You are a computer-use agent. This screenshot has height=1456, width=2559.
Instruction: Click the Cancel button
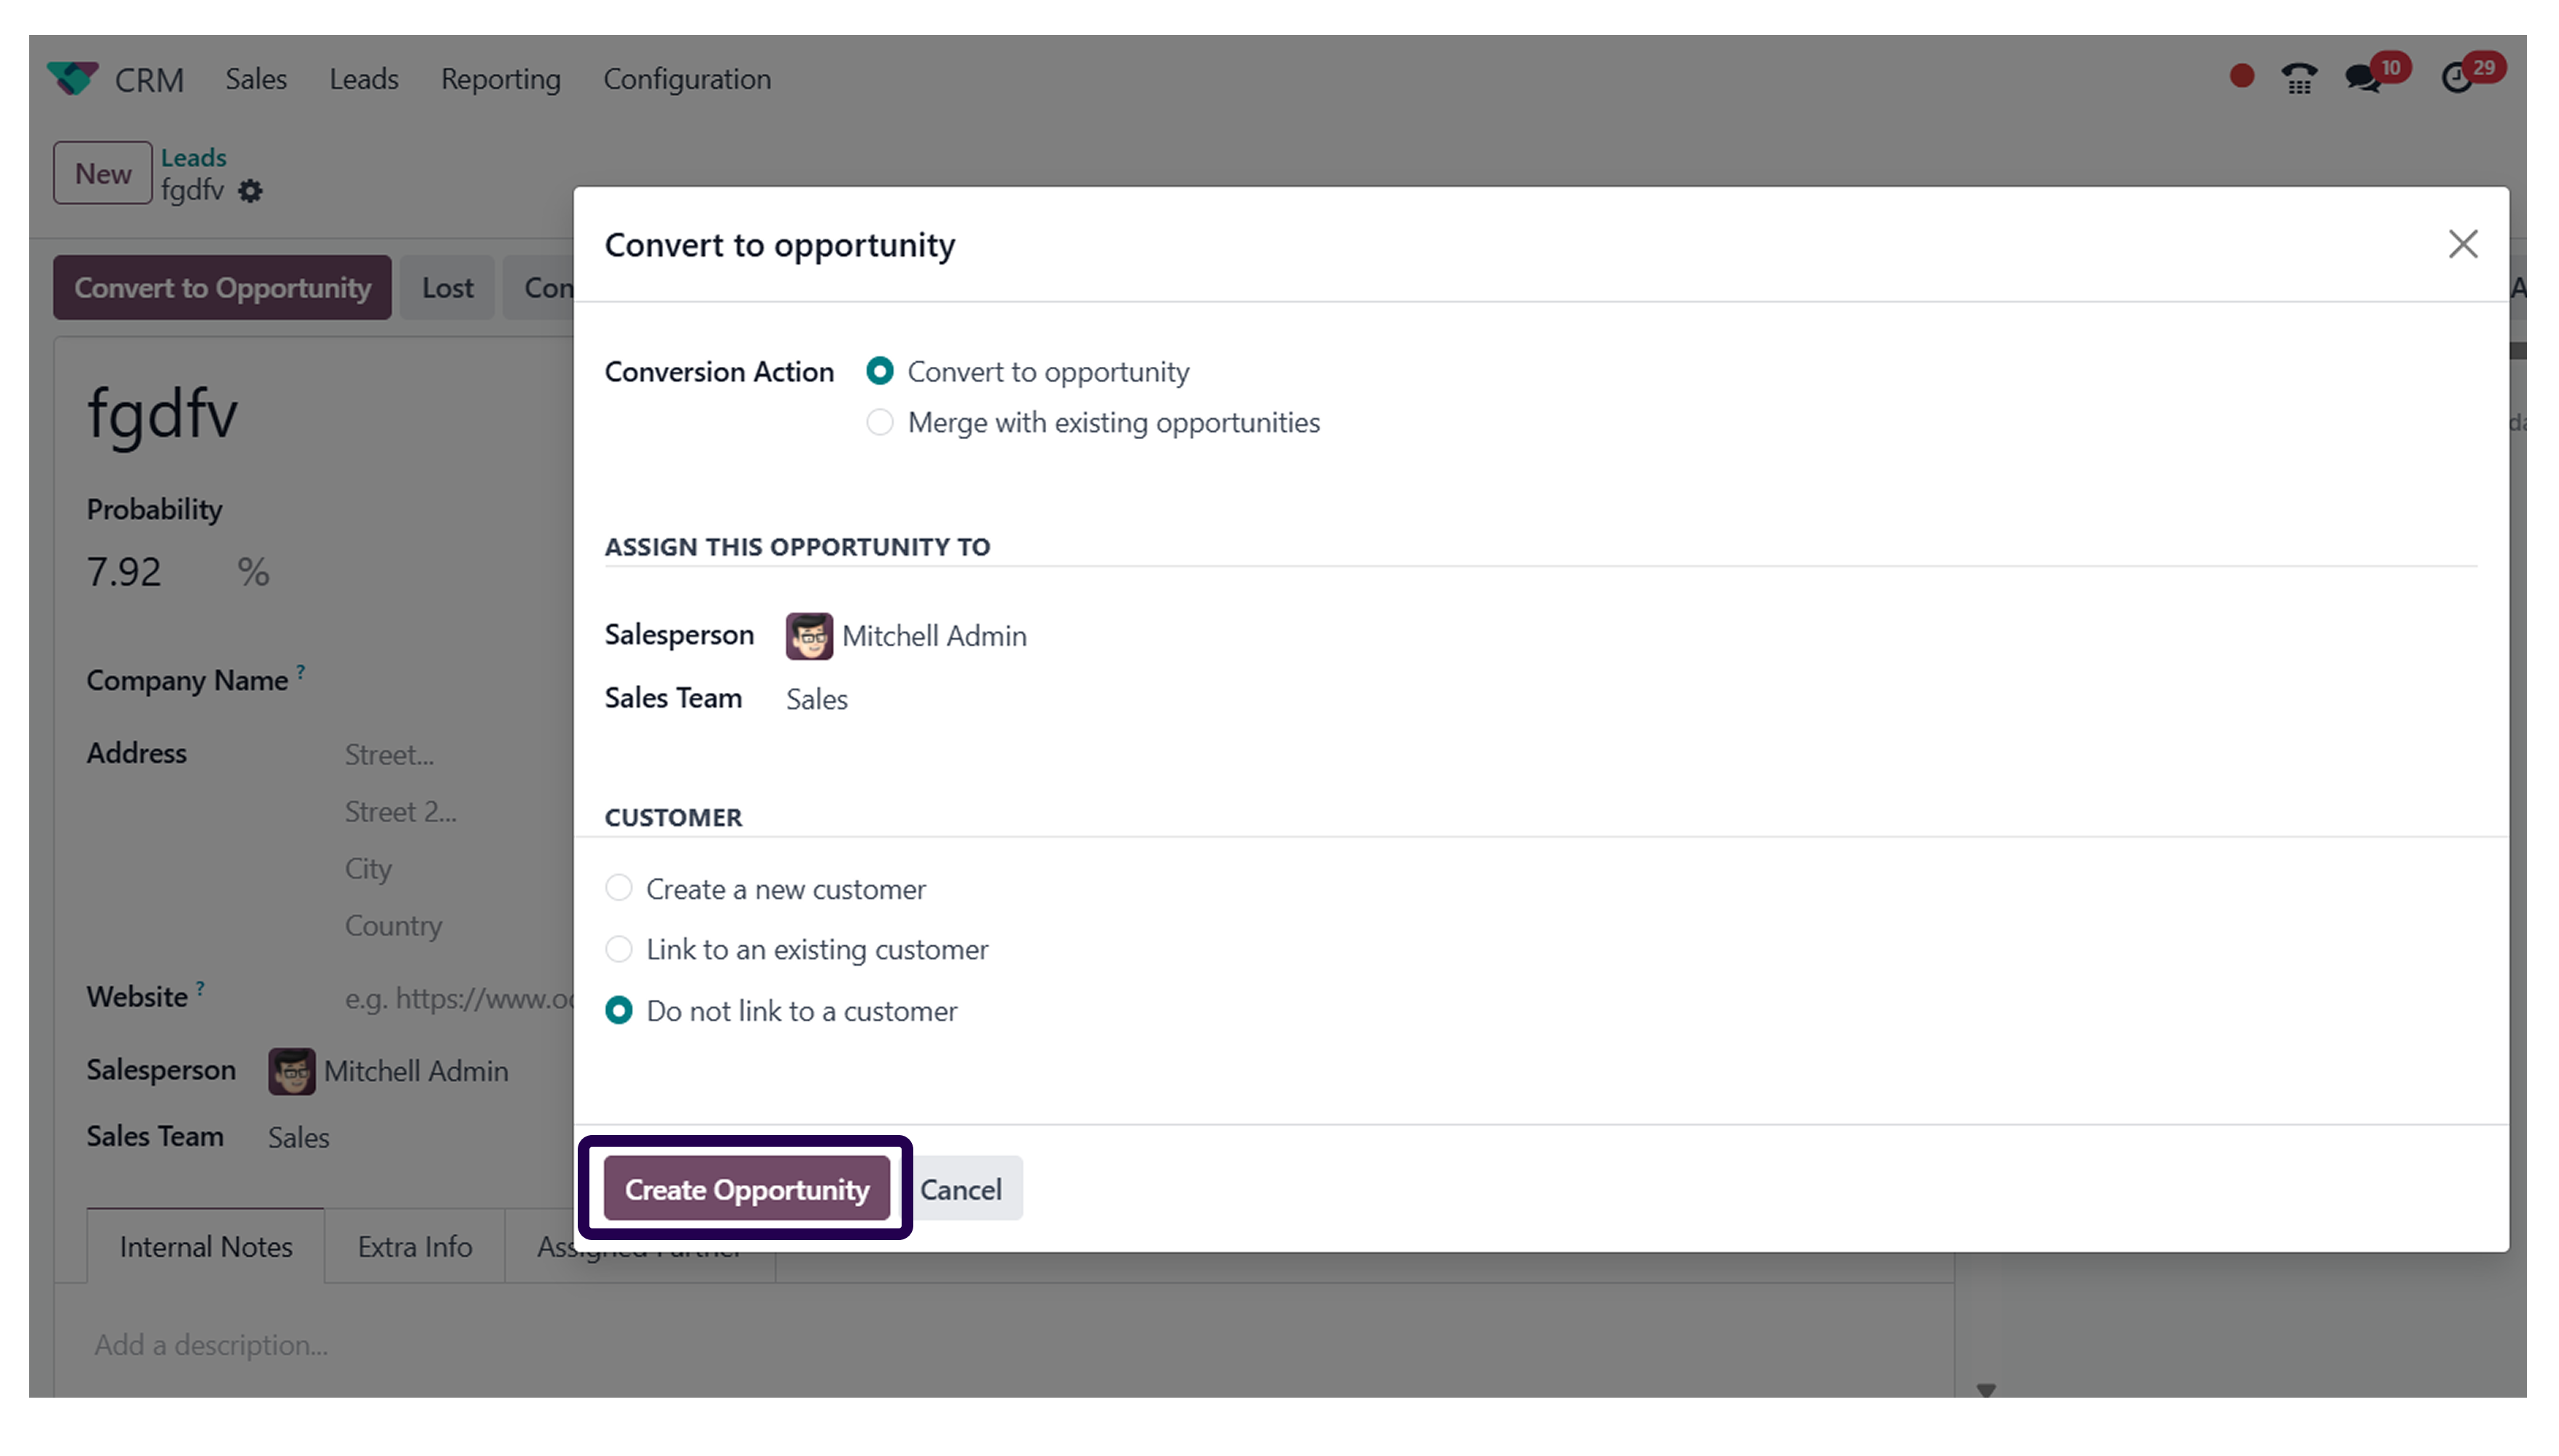(x=961, y=1189)
